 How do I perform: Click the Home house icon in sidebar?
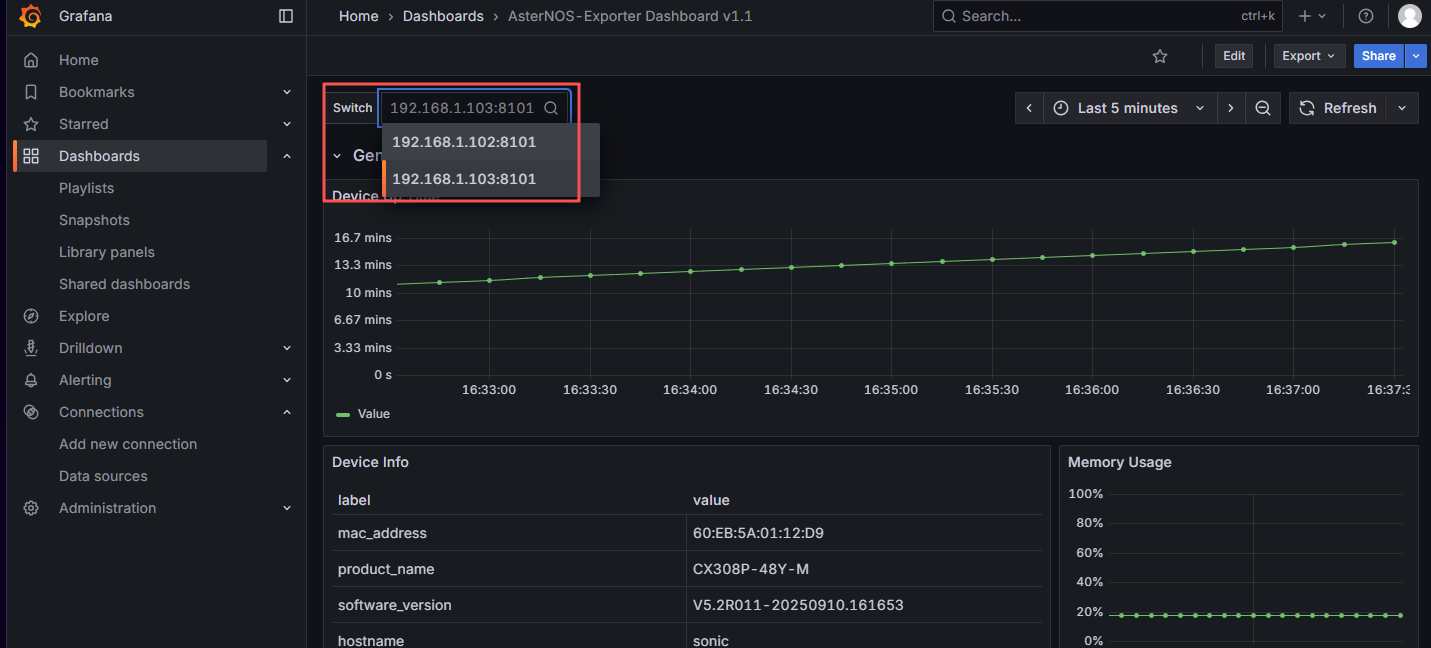pos(31,60)
